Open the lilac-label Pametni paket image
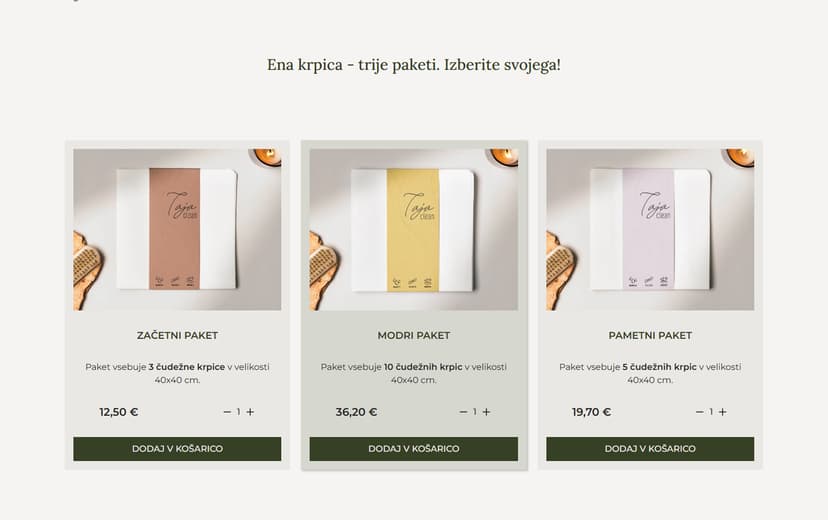Image resolution: width=828 pixels, height=520 pixels. click(x=650, y=229)
